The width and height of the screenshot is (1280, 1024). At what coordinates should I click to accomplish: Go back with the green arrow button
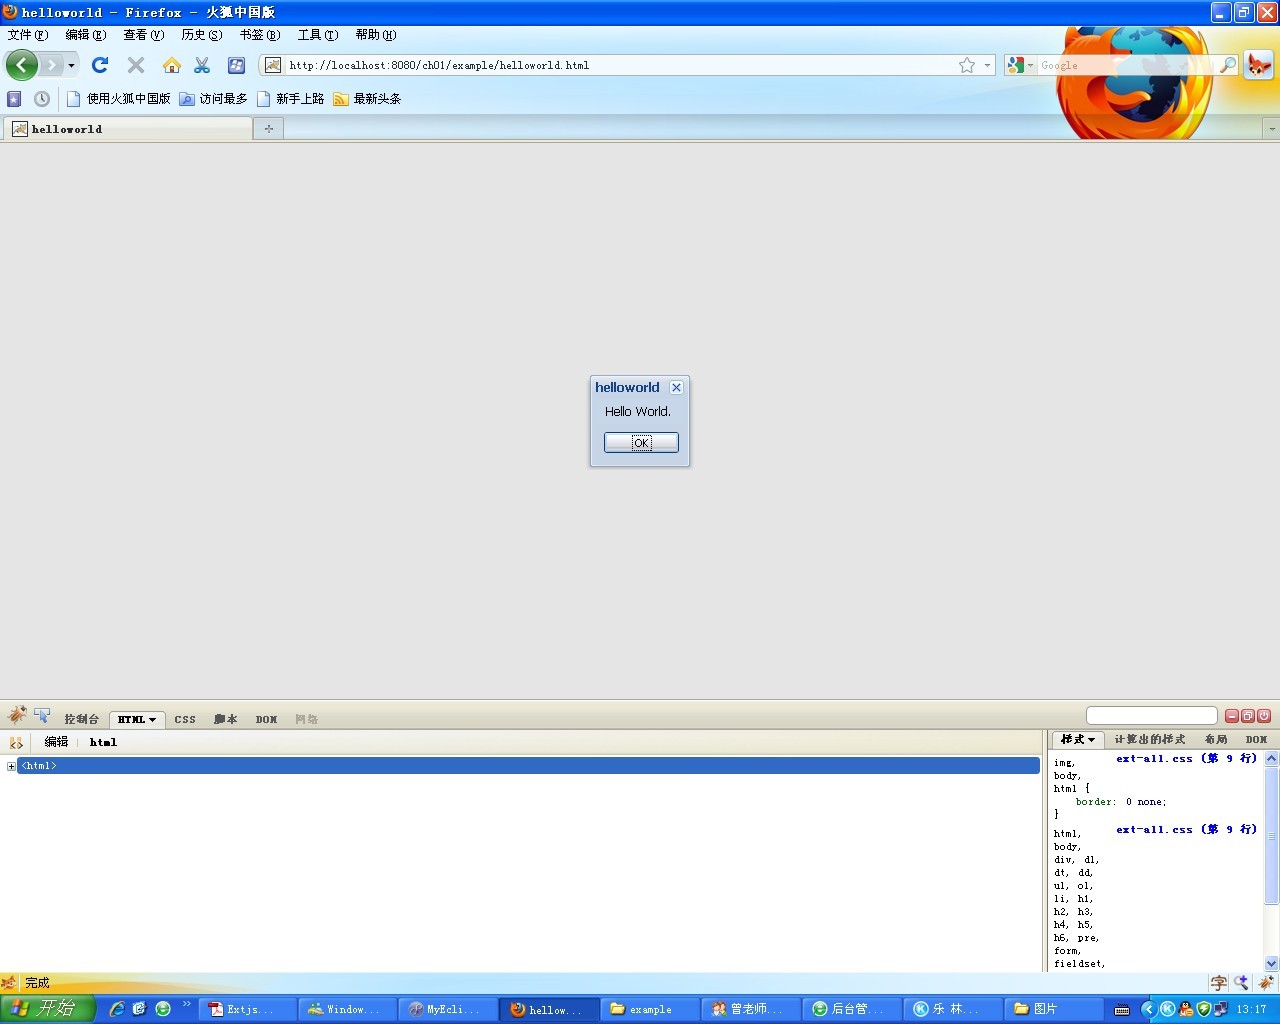22,65
